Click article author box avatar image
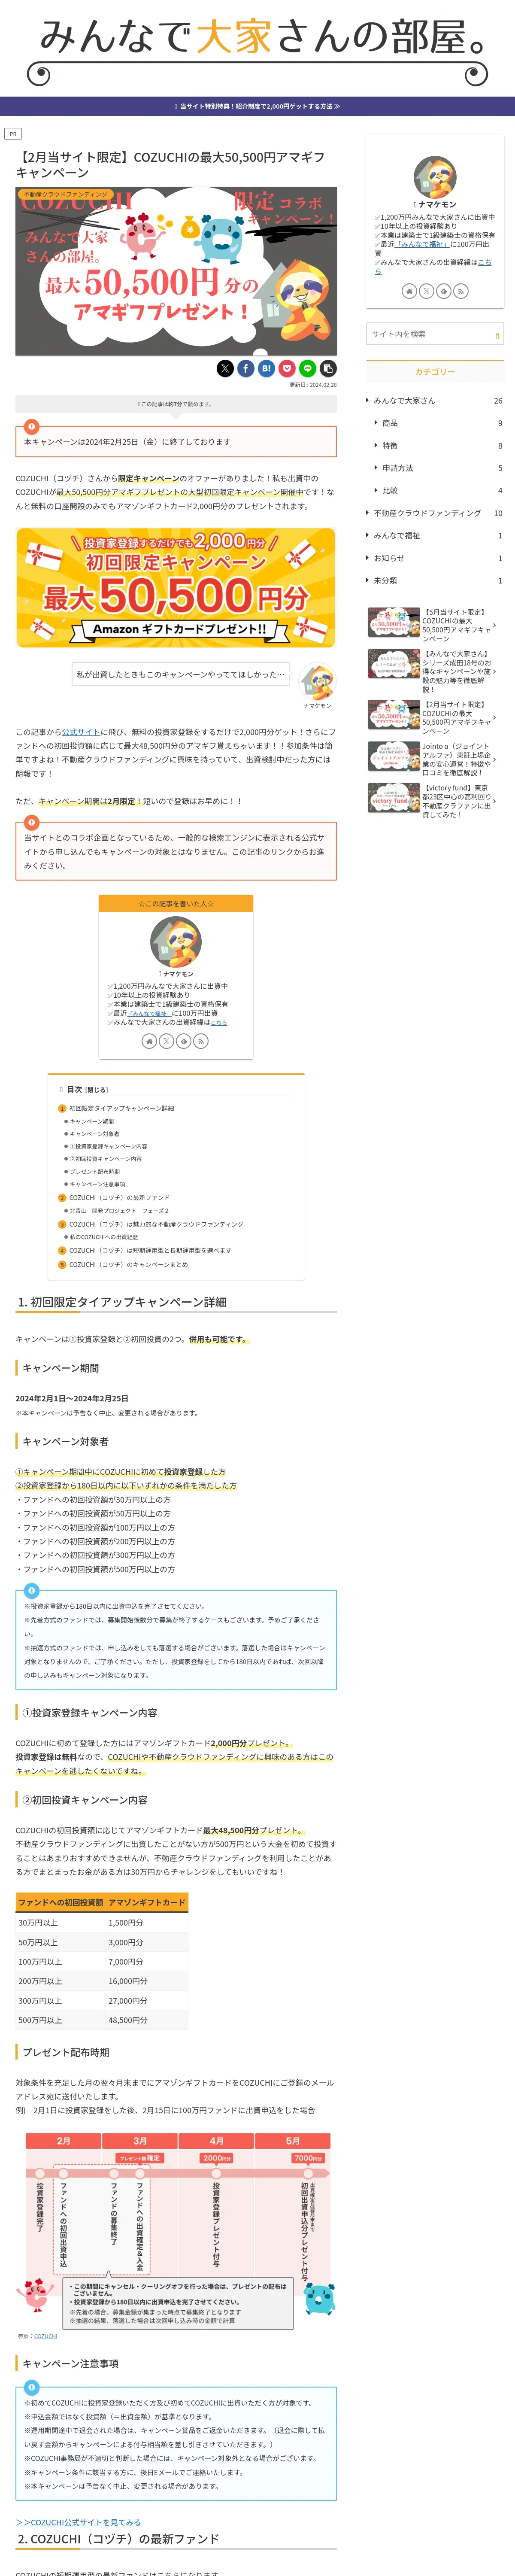515x2576 pixels. pos(176,941)
